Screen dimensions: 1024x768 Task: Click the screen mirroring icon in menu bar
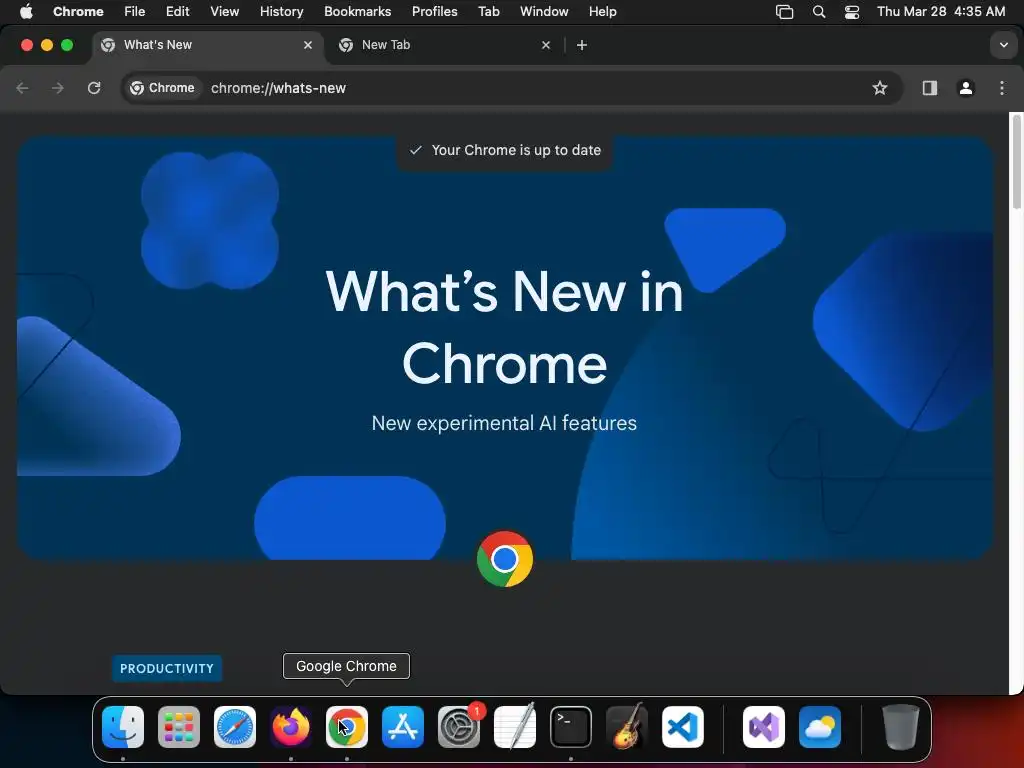click(x=784, y=12)
